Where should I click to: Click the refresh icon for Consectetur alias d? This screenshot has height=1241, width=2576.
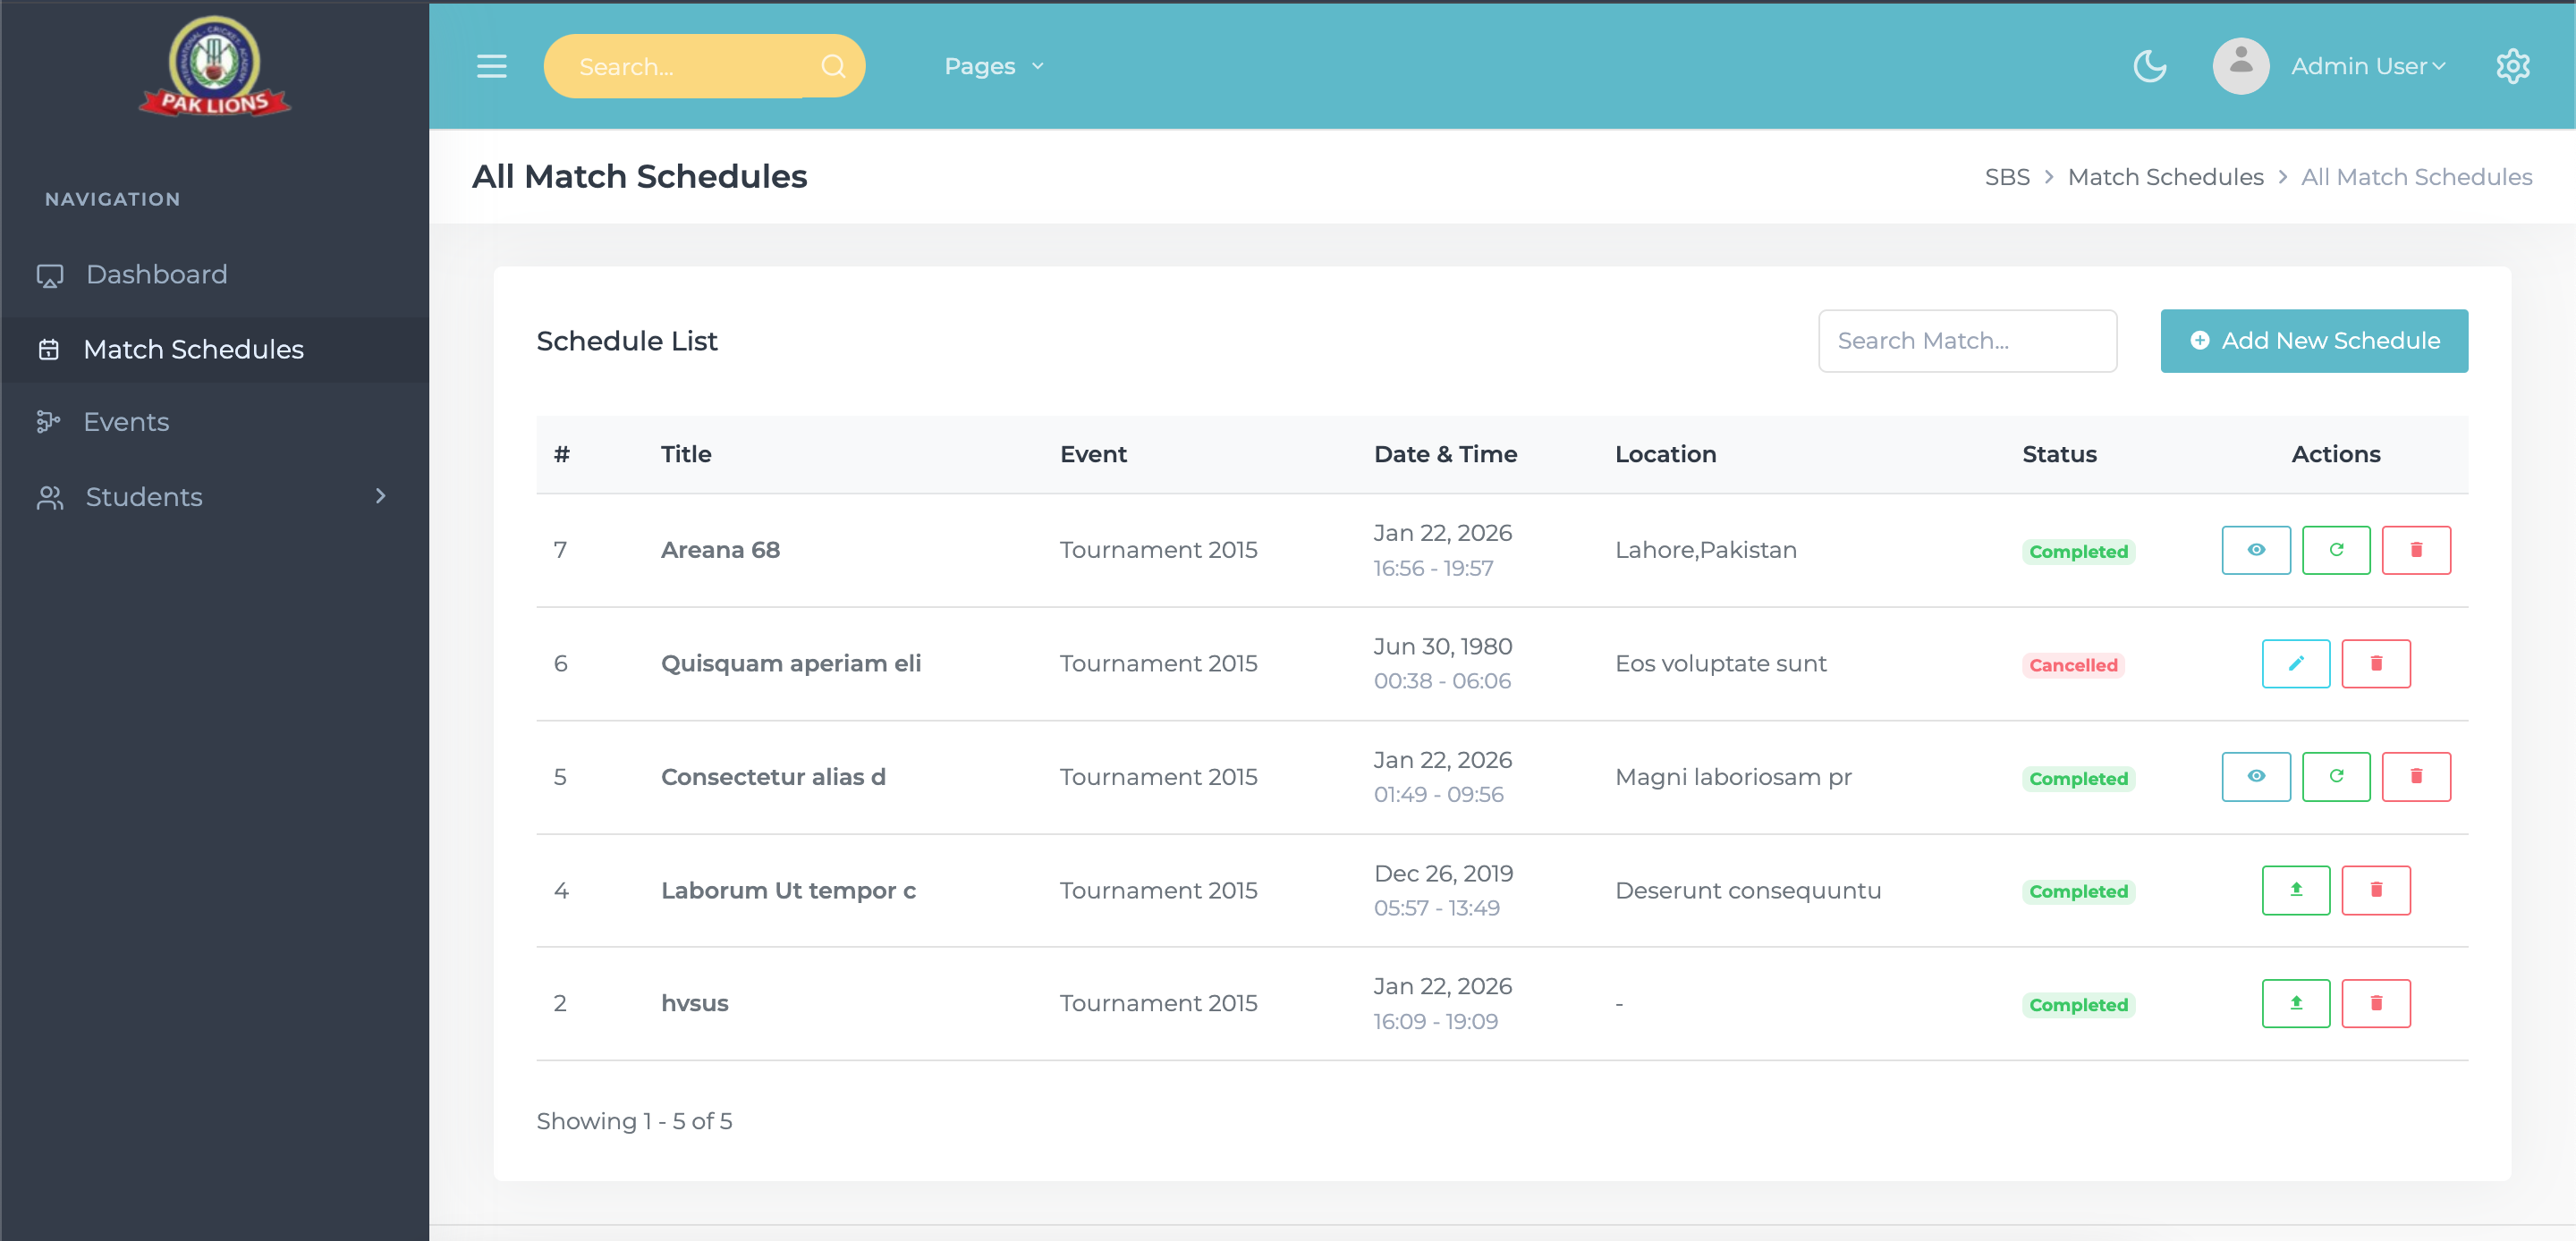tap(2335, 776)
